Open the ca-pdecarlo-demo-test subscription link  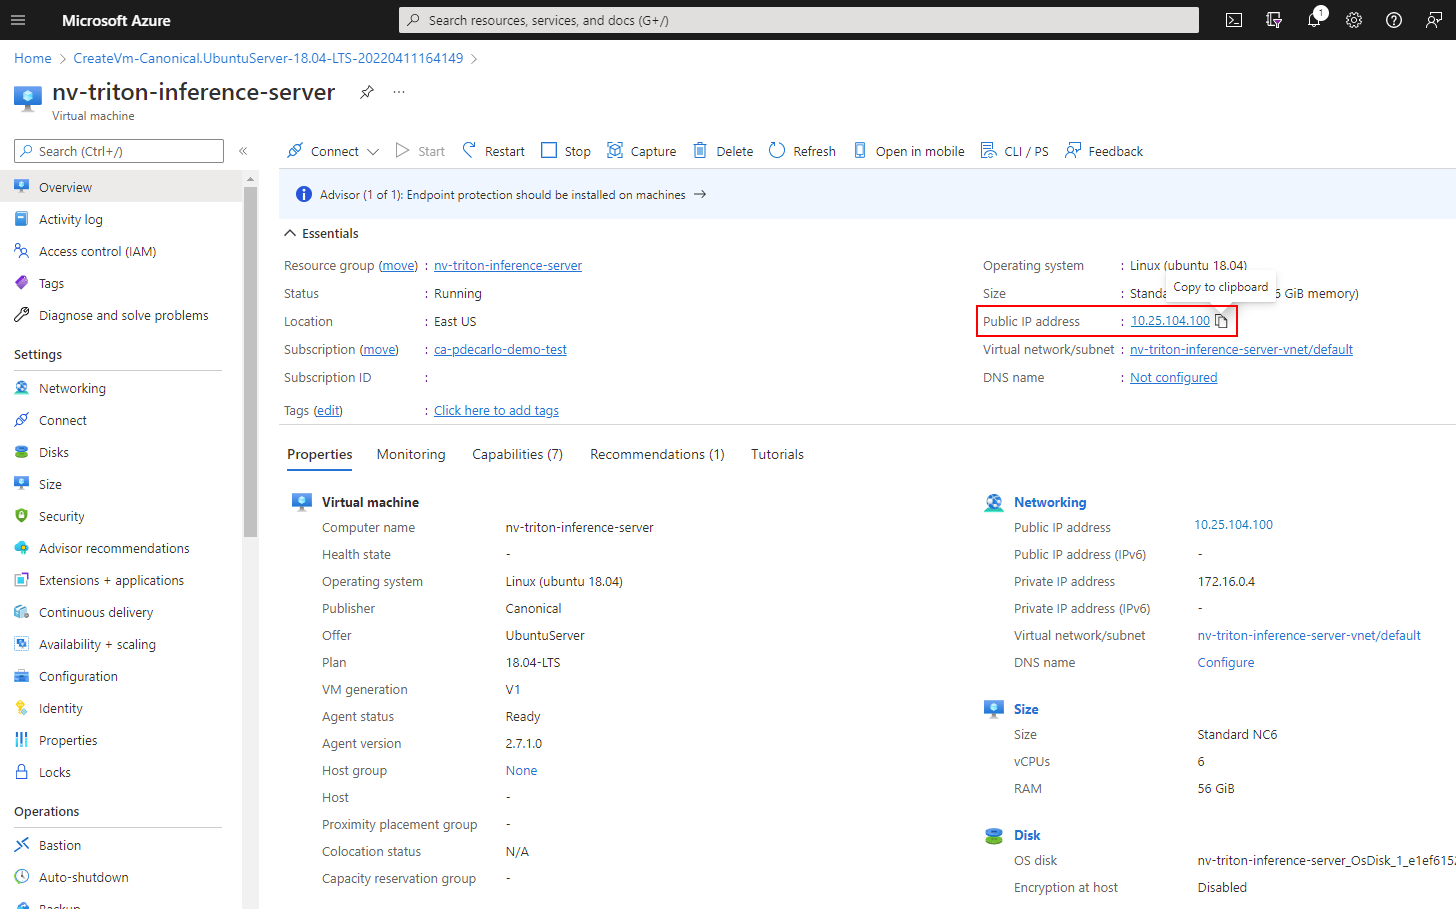500,349
